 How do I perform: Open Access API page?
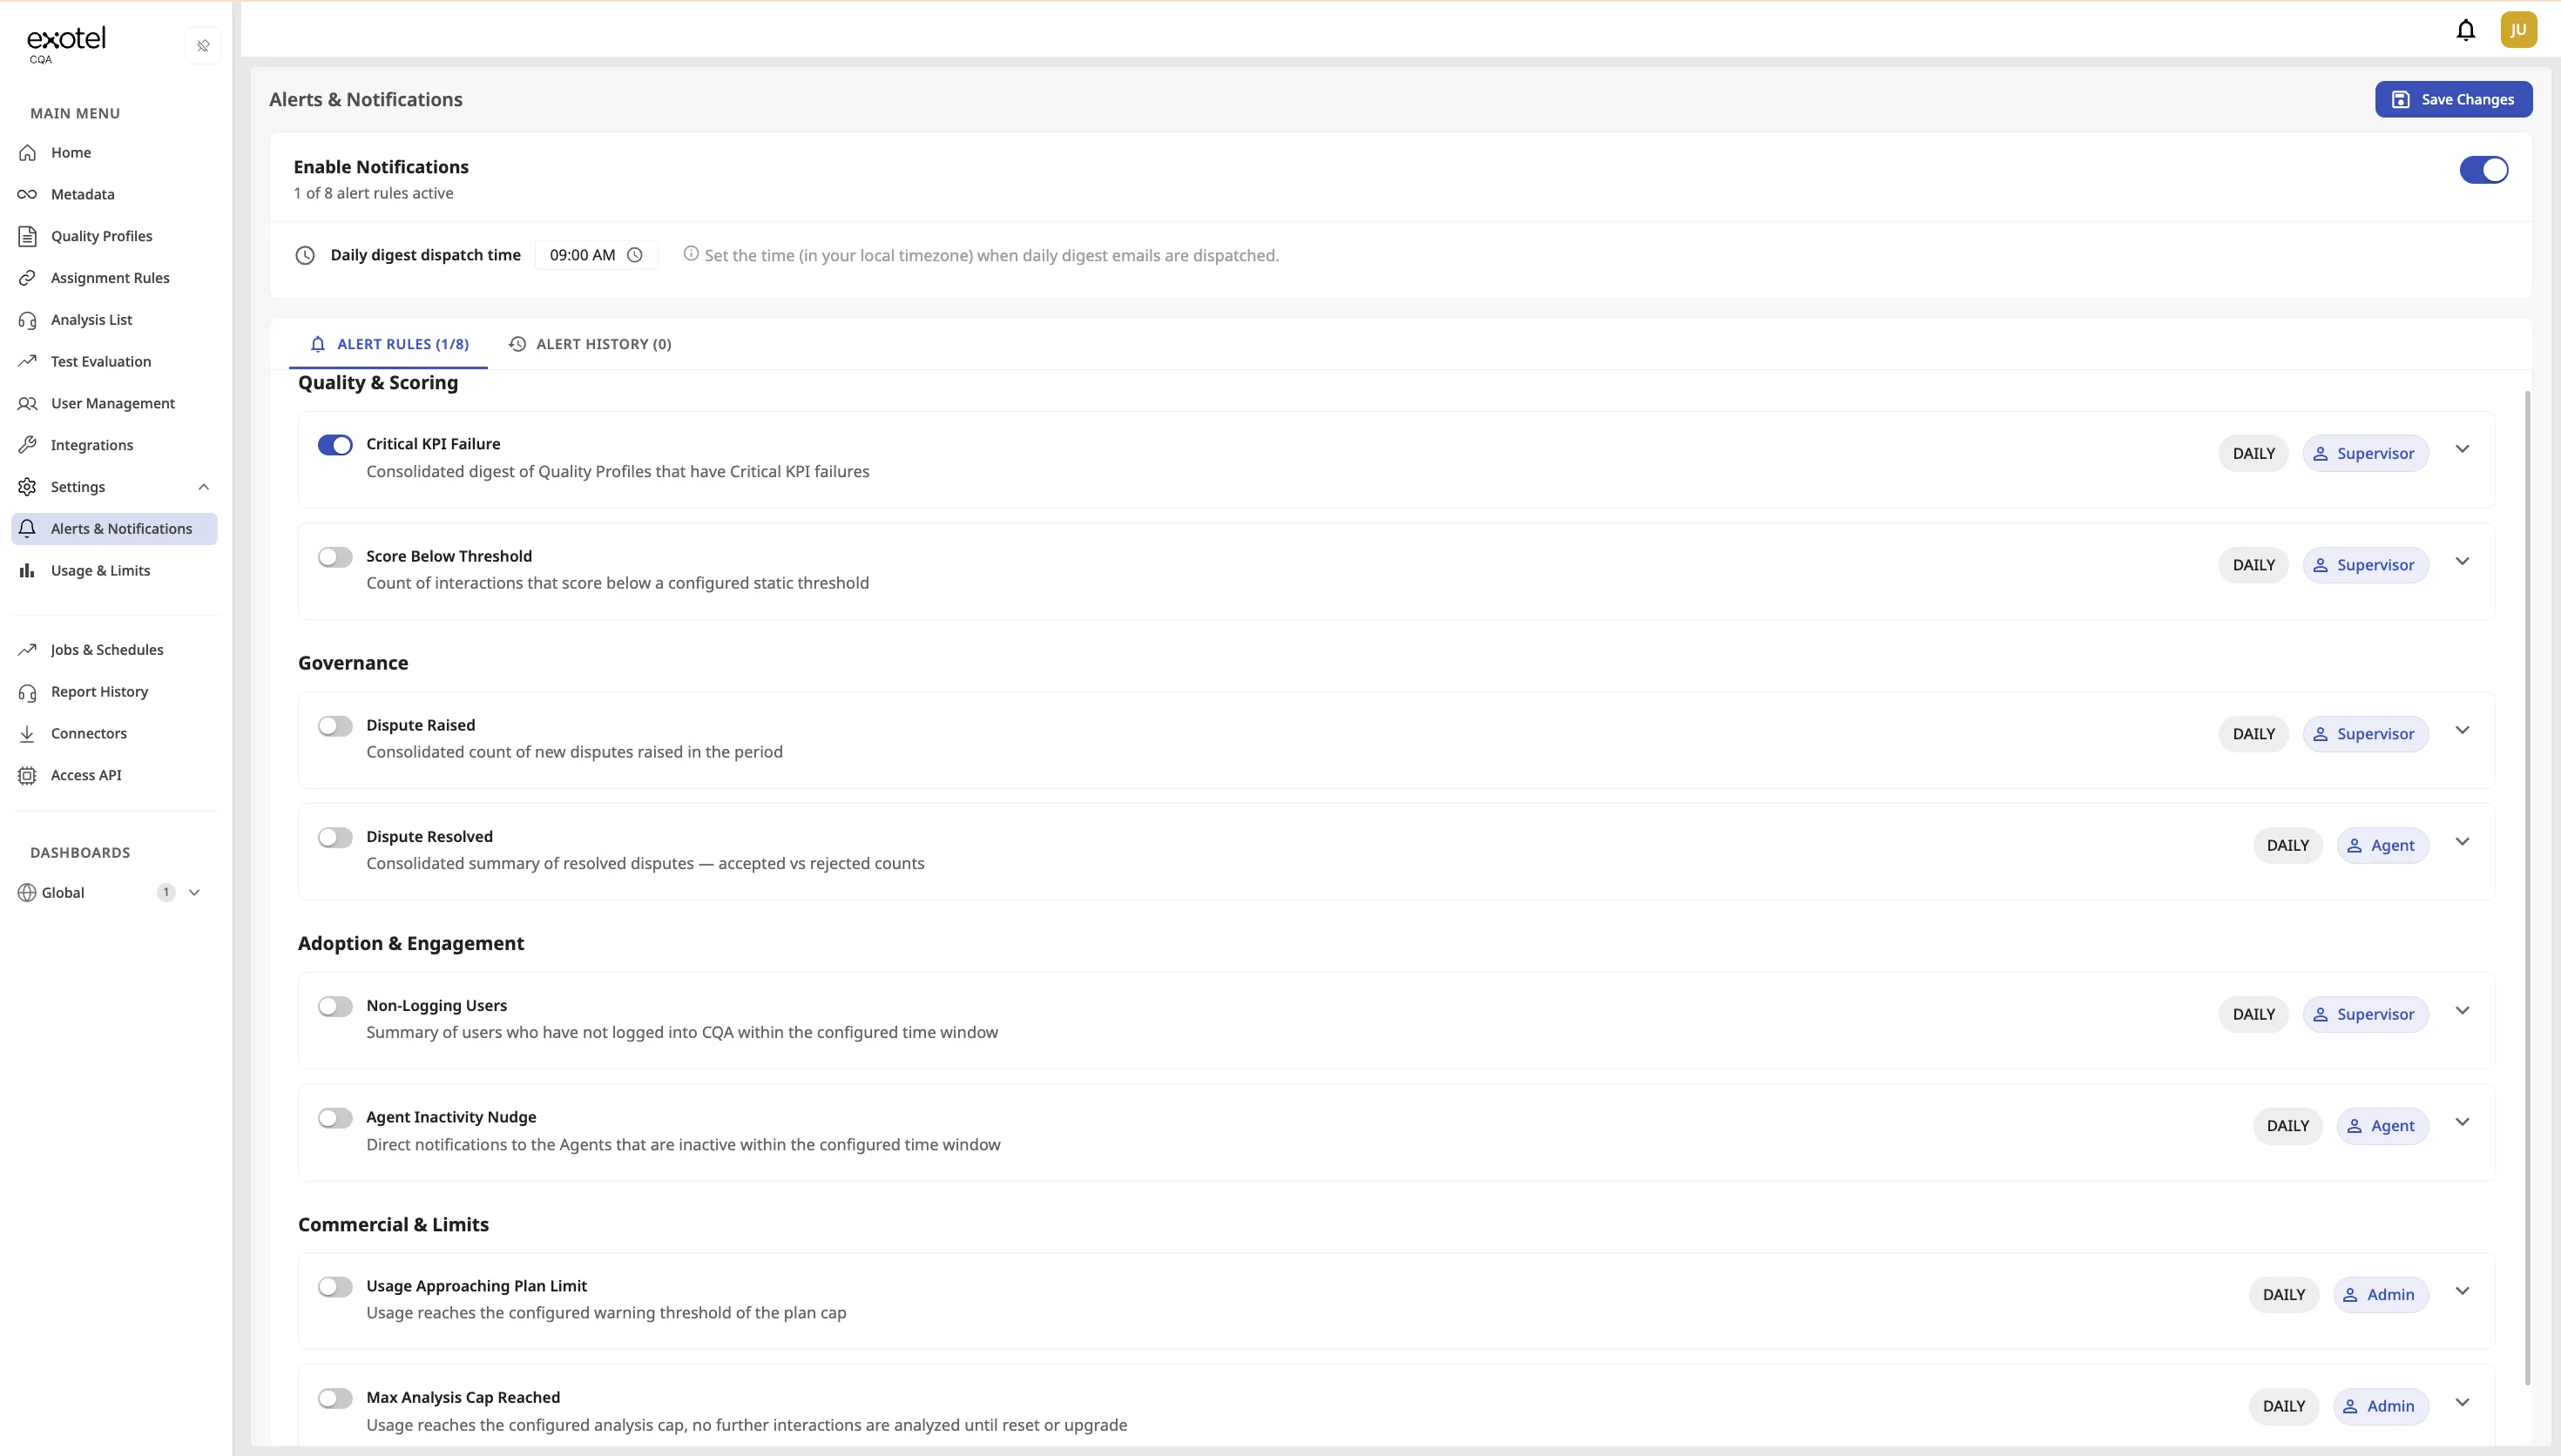114,775
